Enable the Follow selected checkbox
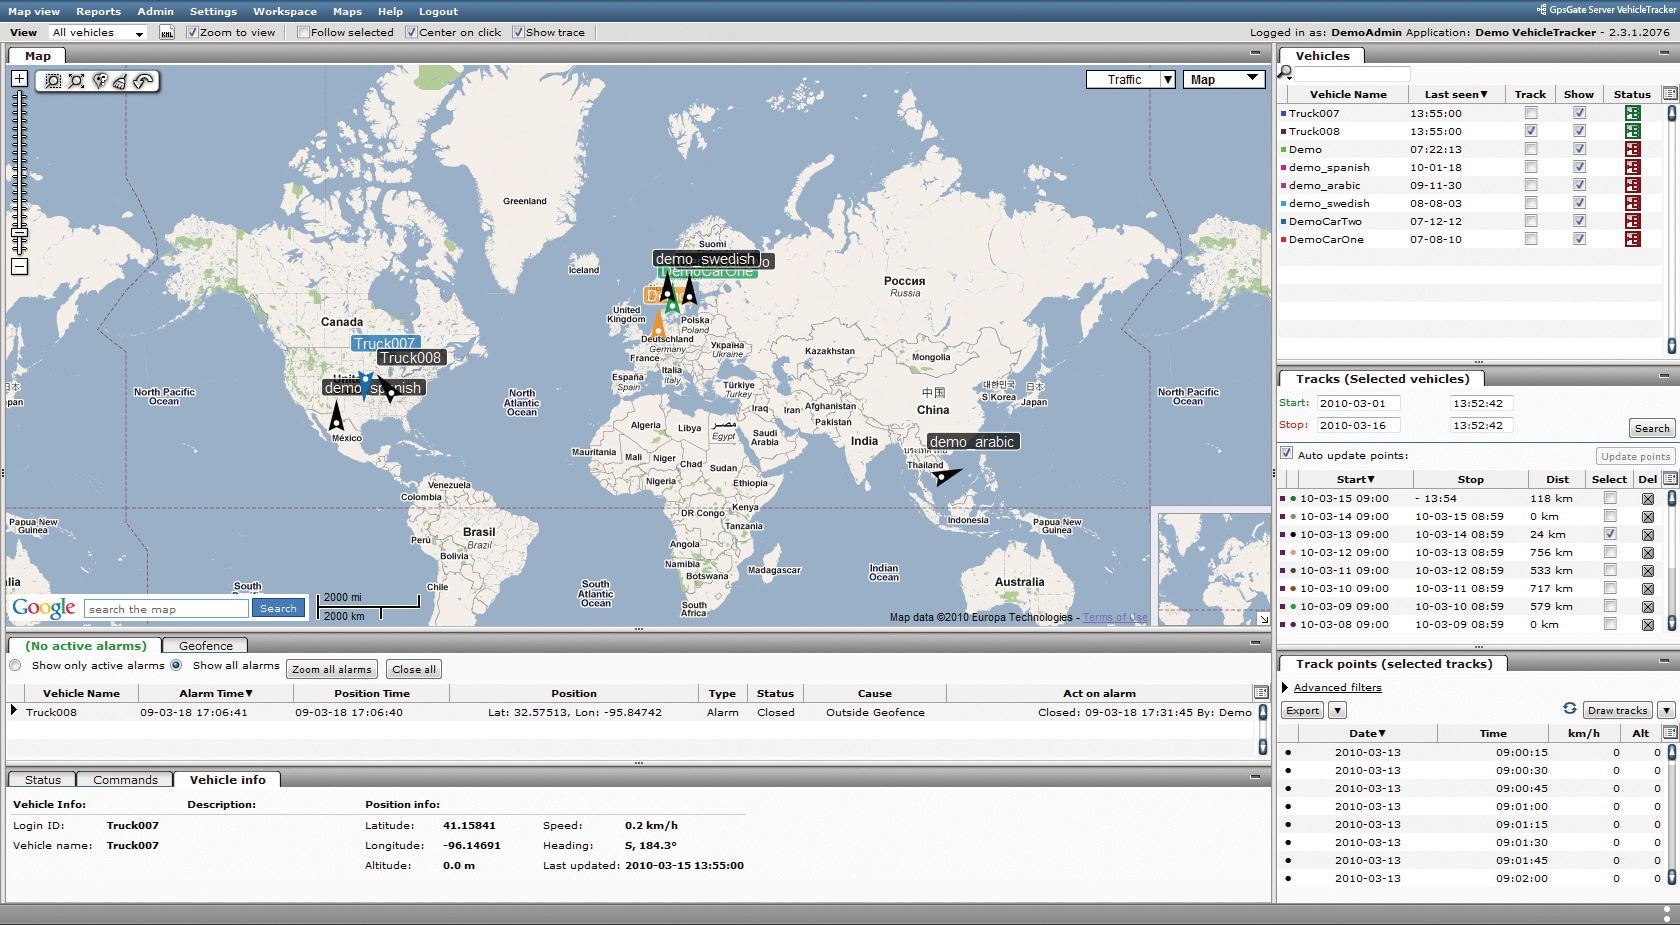Image resolution: width=1680 pixels, height=925 pixels. click(x=303, y=32)
